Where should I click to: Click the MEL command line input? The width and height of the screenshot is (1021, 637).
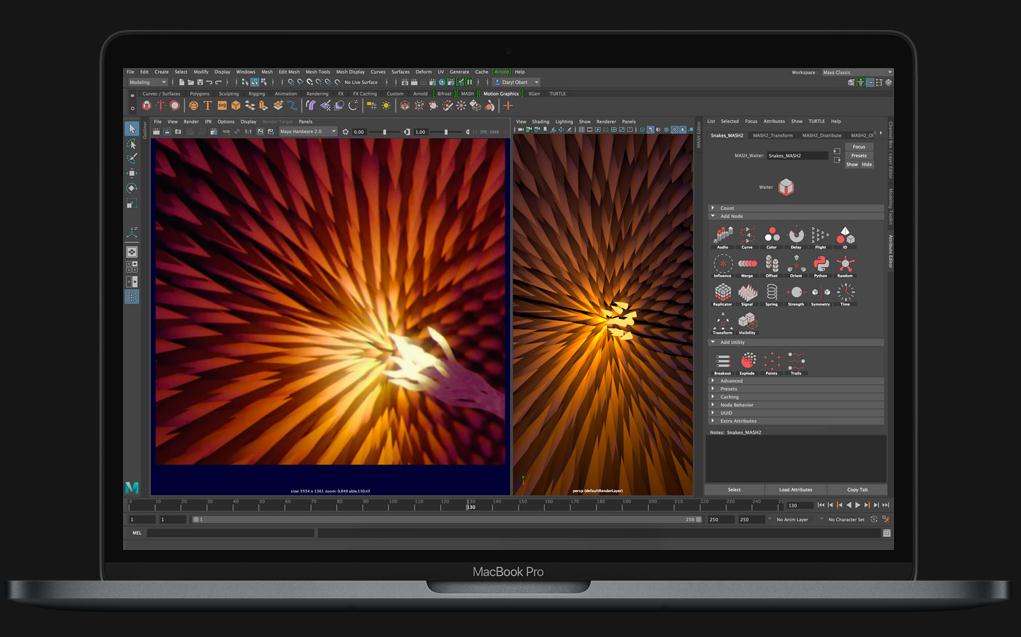(231, 533)
